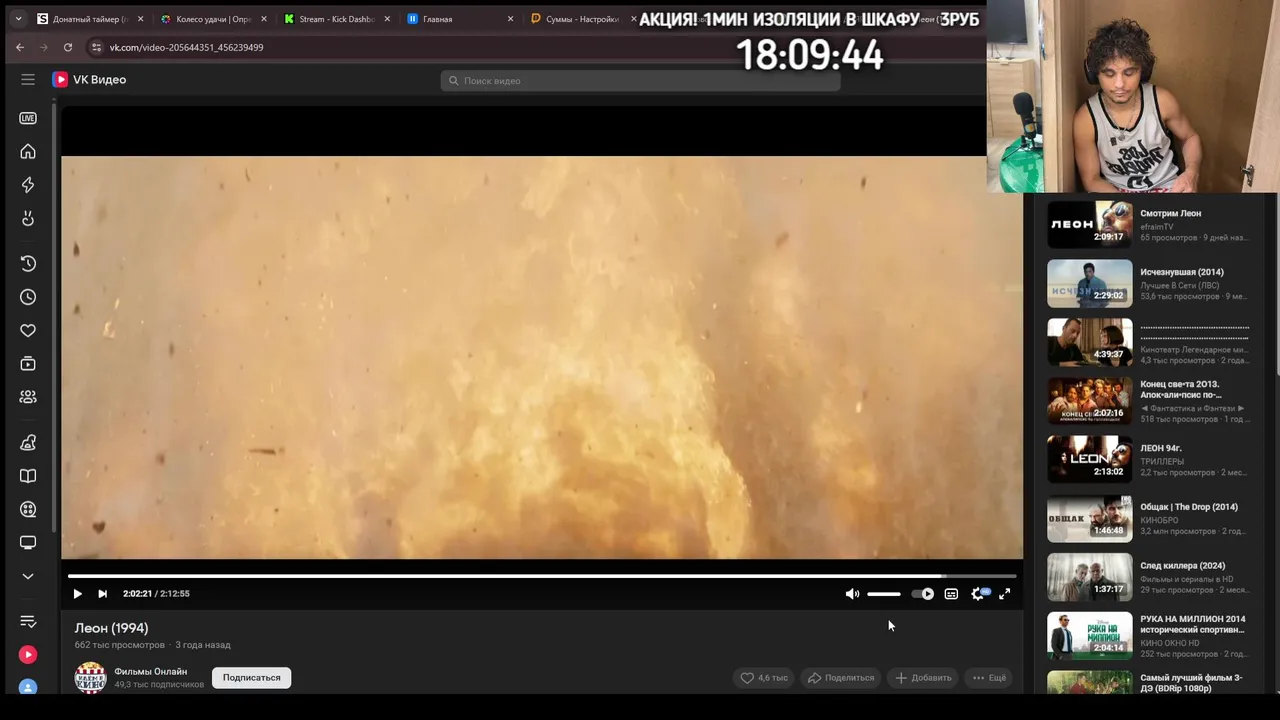
Task: Open the subscriptions stack sidebar icon
Action: pos(28,364)
